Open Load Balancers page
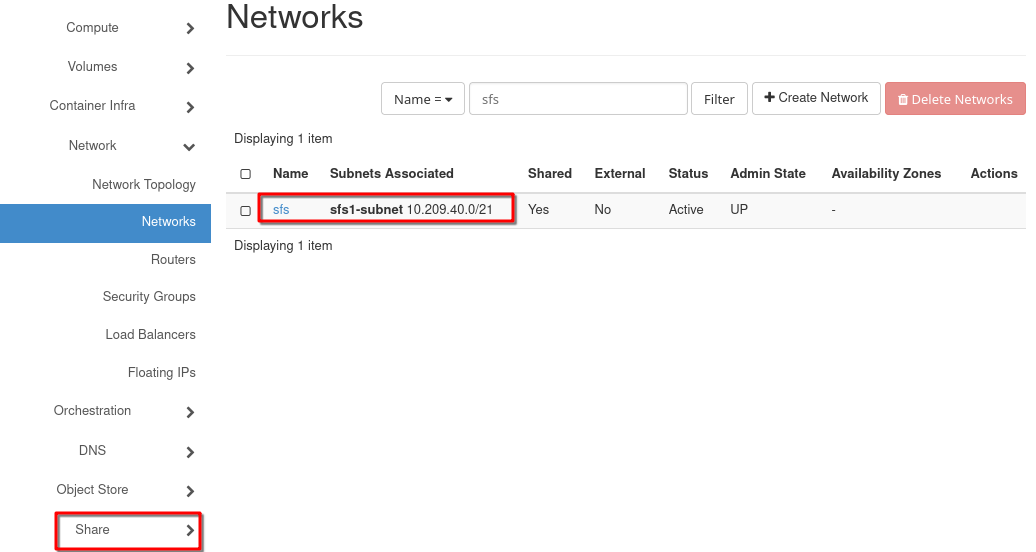 151,335
